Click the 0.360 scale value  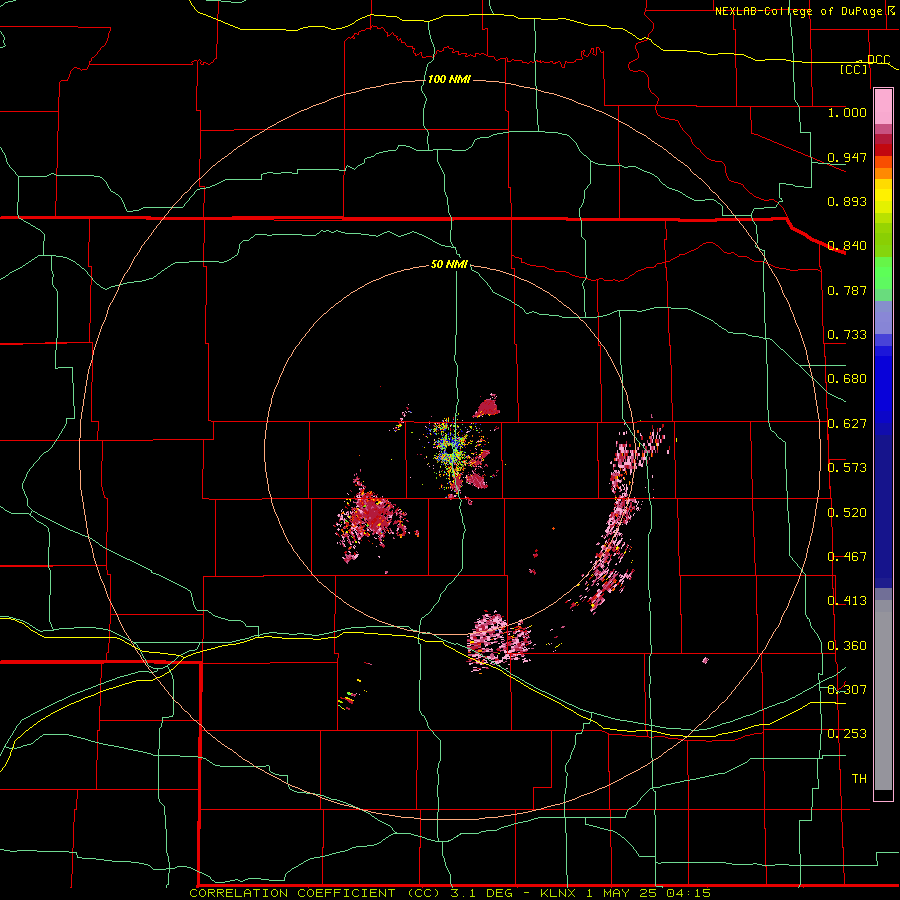(x=847, y=646)
